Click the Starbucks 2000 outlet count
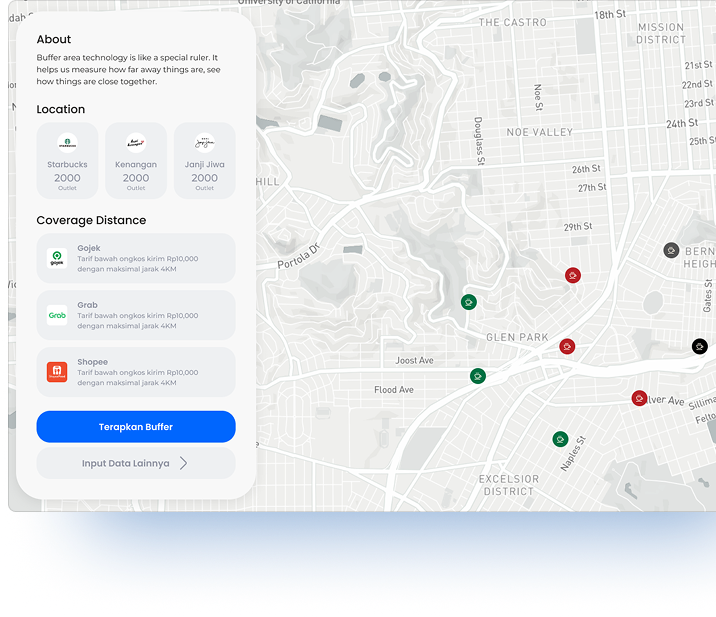The image size is (716, 617). (x=67, y=178)
